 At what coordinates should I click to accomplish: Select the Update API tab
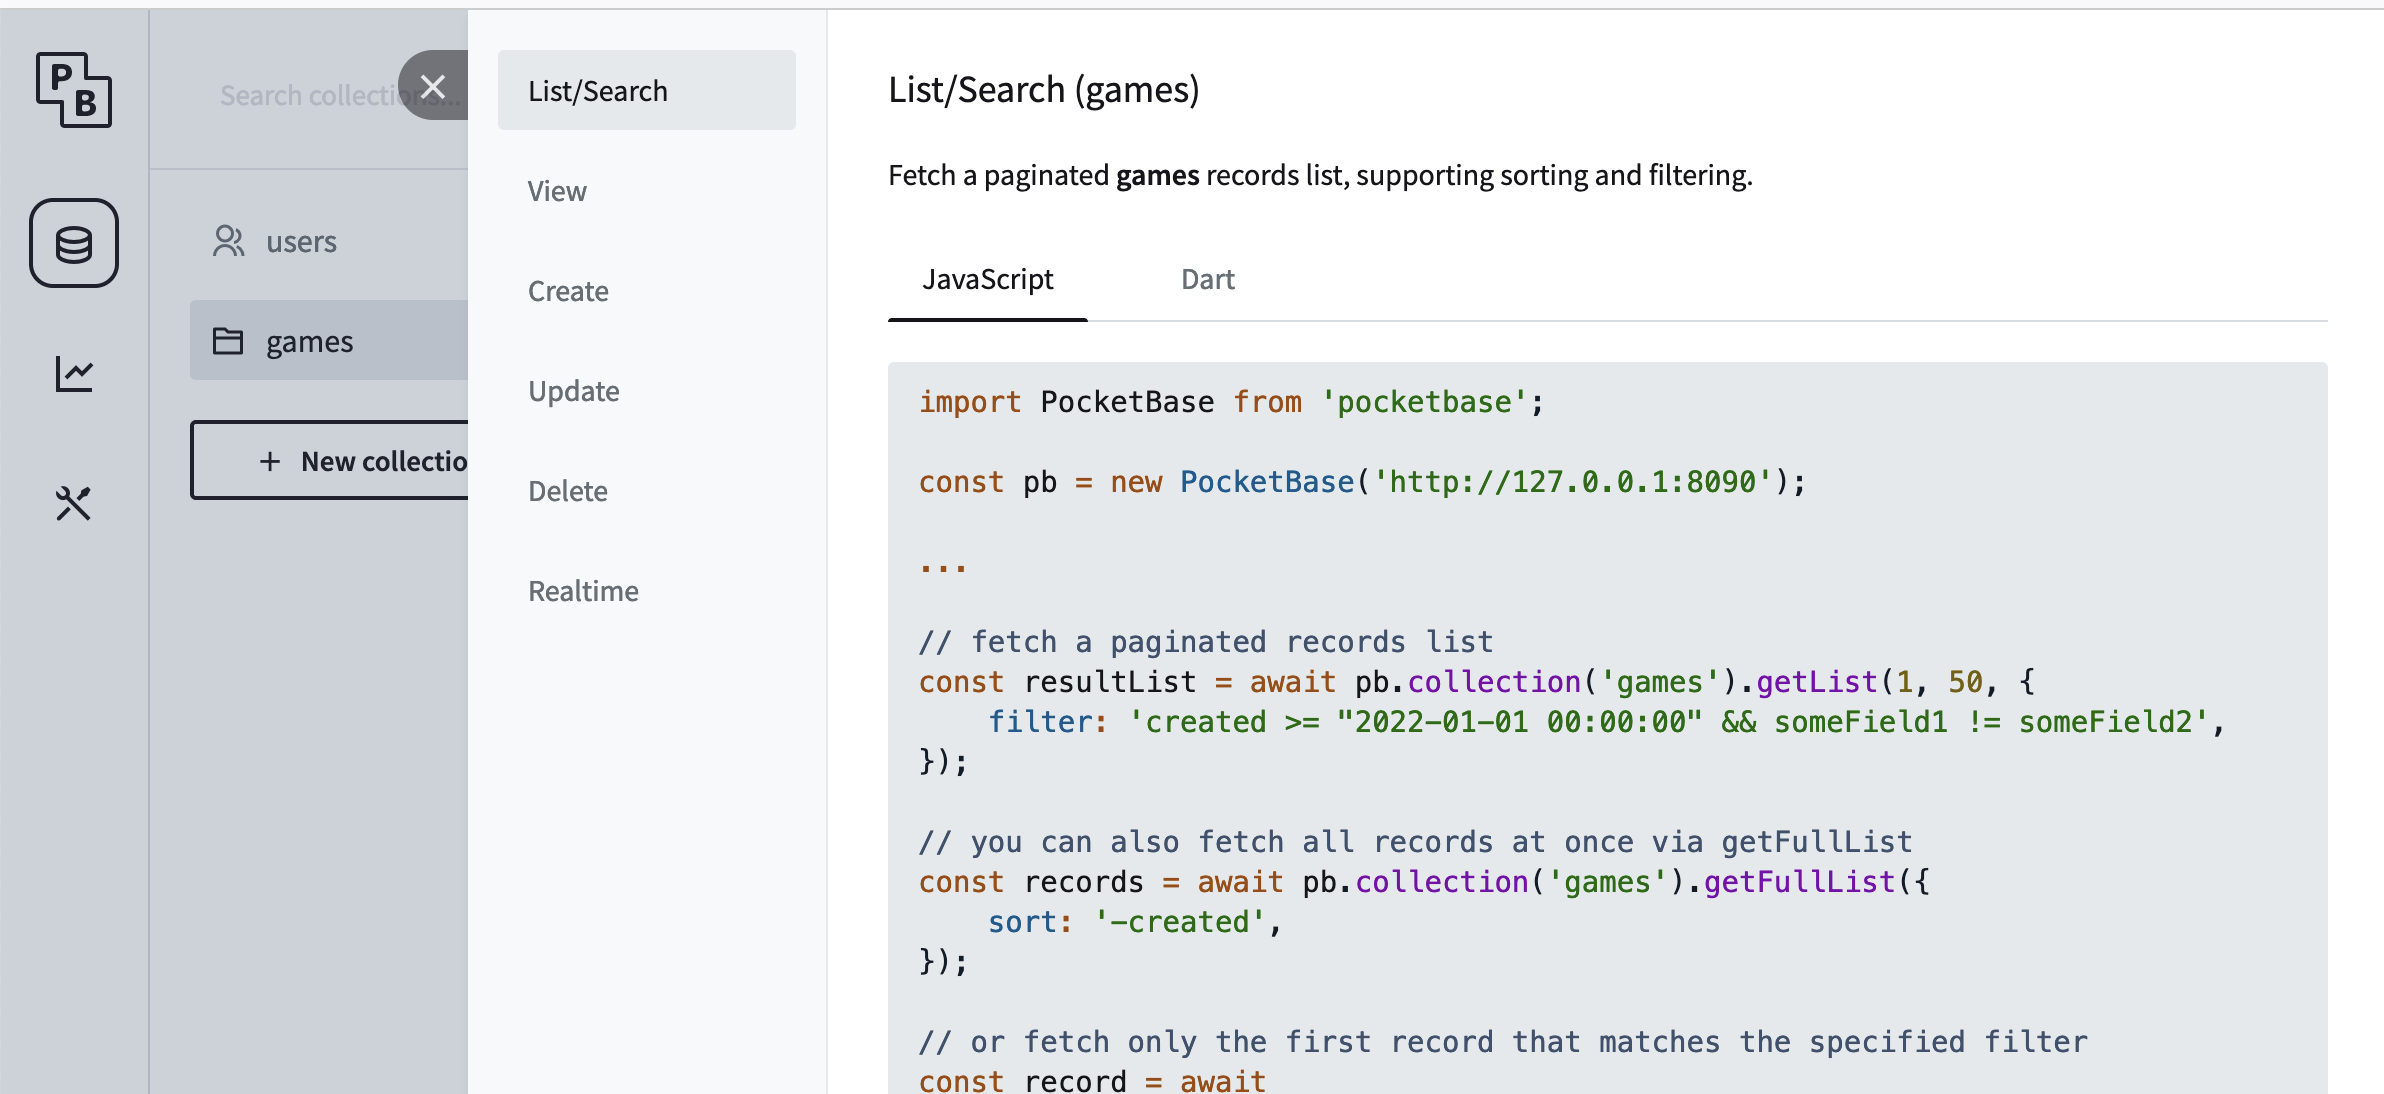pos(647,390)
